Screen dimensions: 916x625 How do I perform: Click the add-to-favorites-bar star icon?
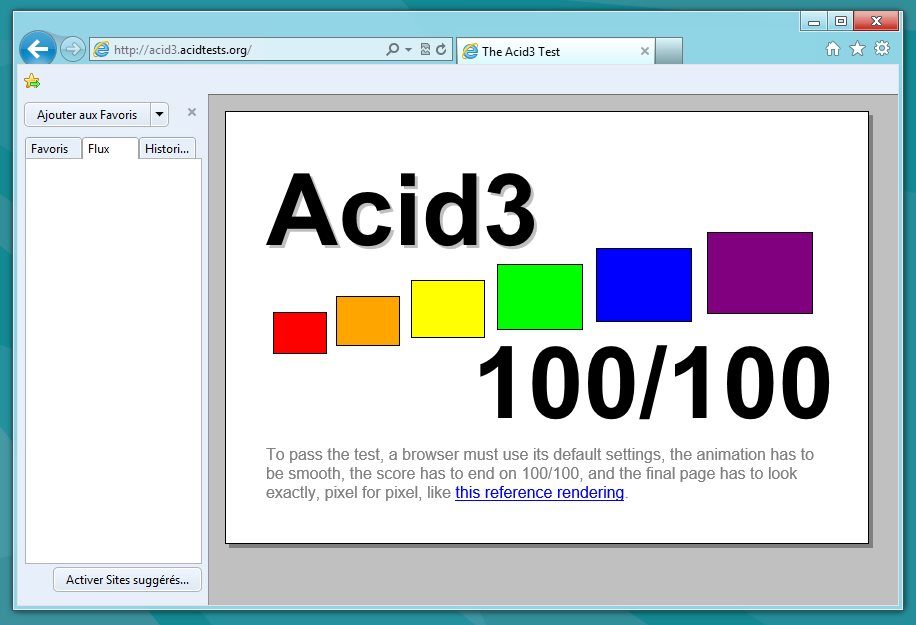click(32, 81)
